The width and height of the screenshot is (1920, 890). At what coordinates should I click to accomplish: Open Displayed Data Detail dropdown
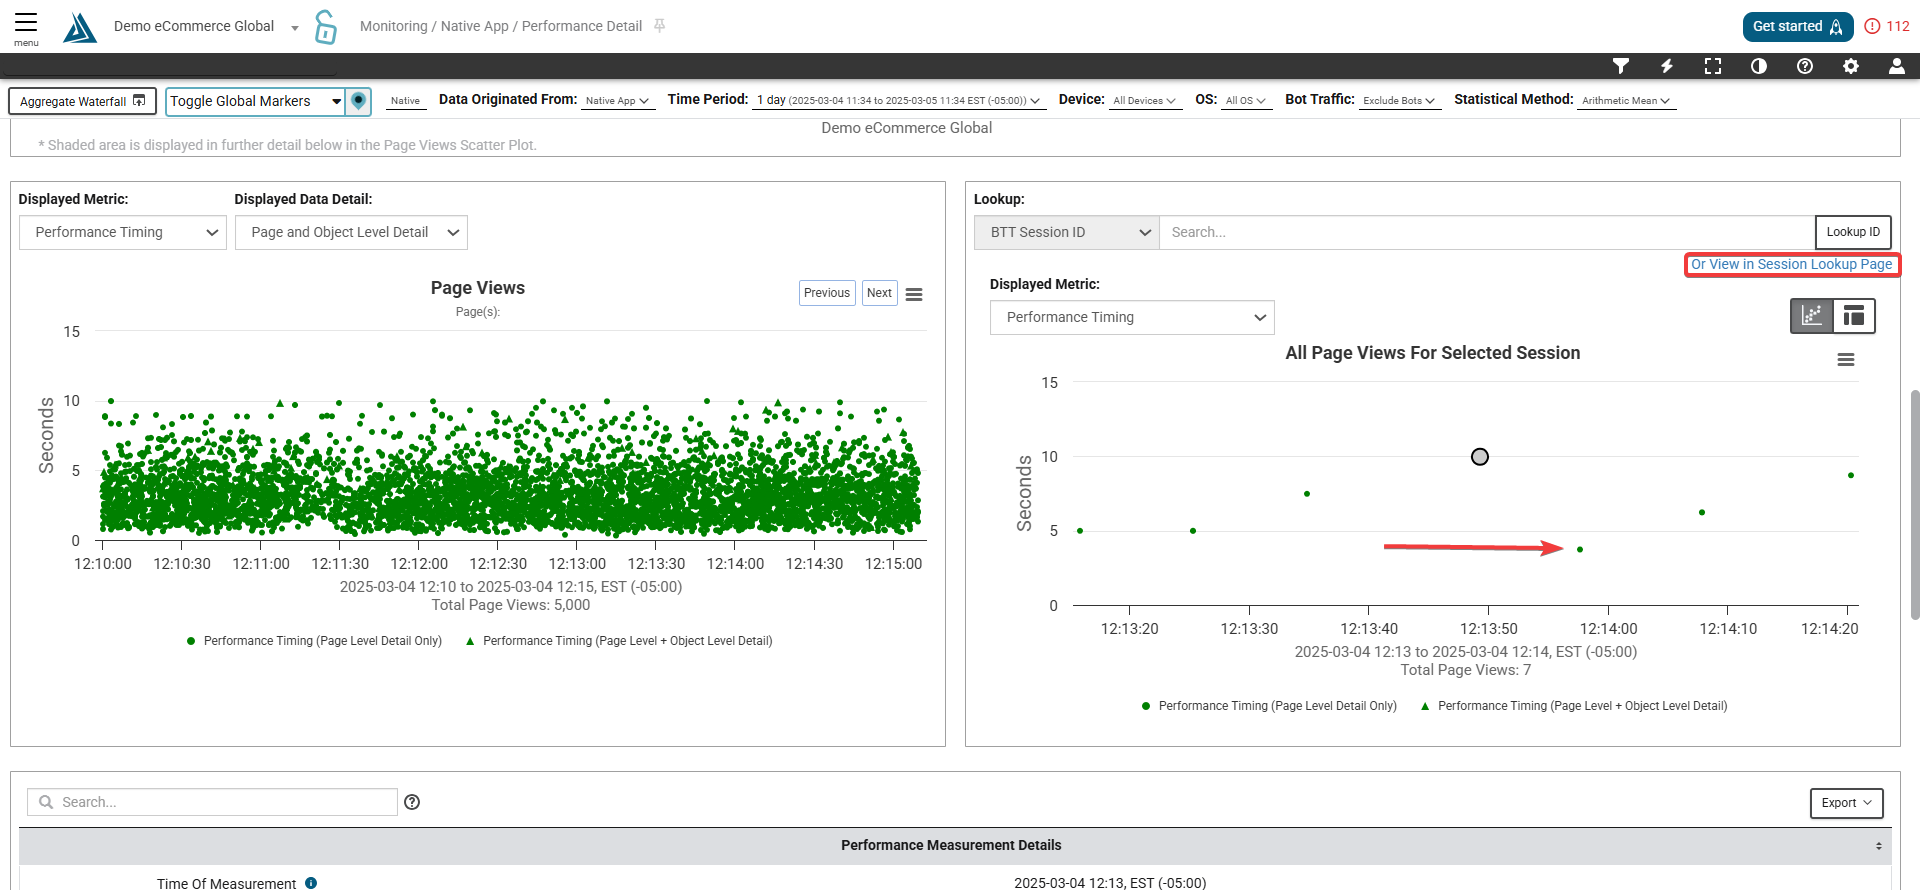351,233
